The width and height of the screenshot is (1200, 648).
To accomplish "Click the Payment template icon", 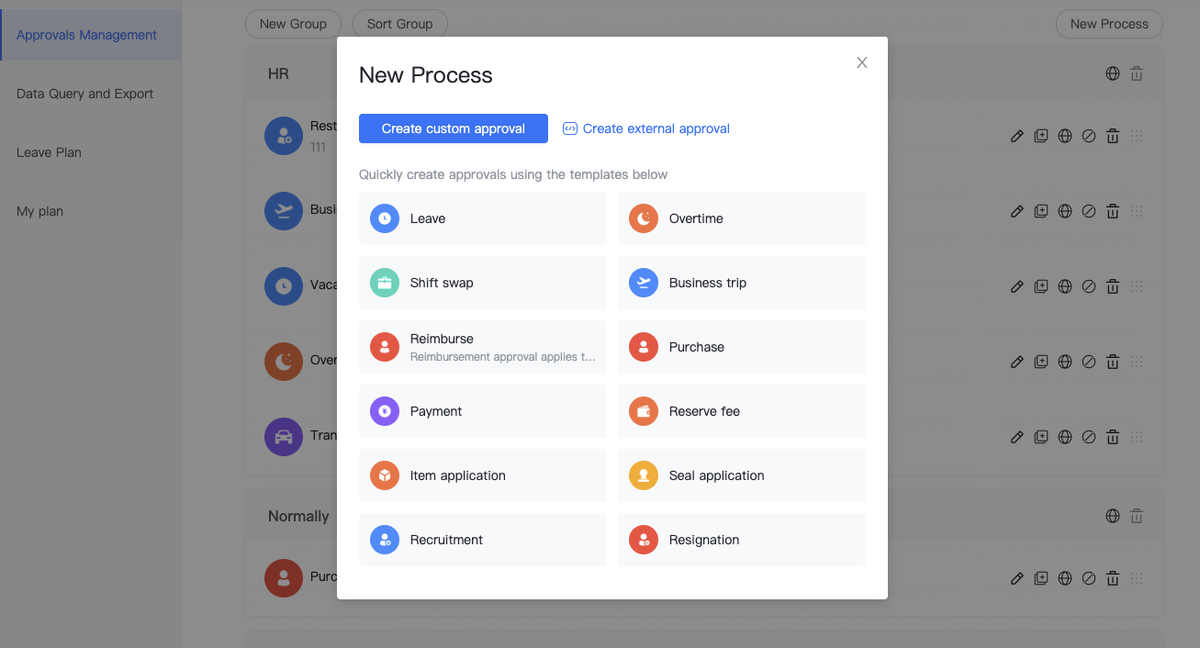I will click(x=384, y=411).
